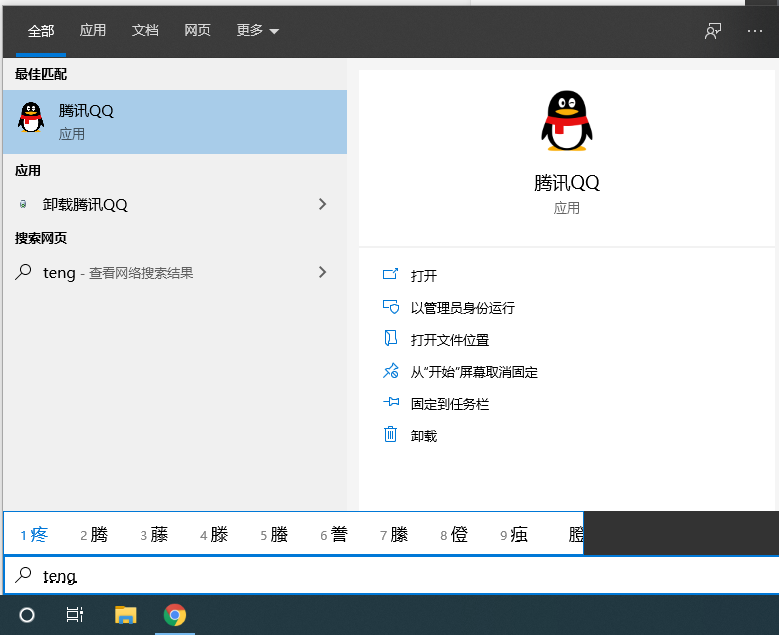Switch to the 应用 tab
Viewport: 779px width, 635px height.
(93, 31)
